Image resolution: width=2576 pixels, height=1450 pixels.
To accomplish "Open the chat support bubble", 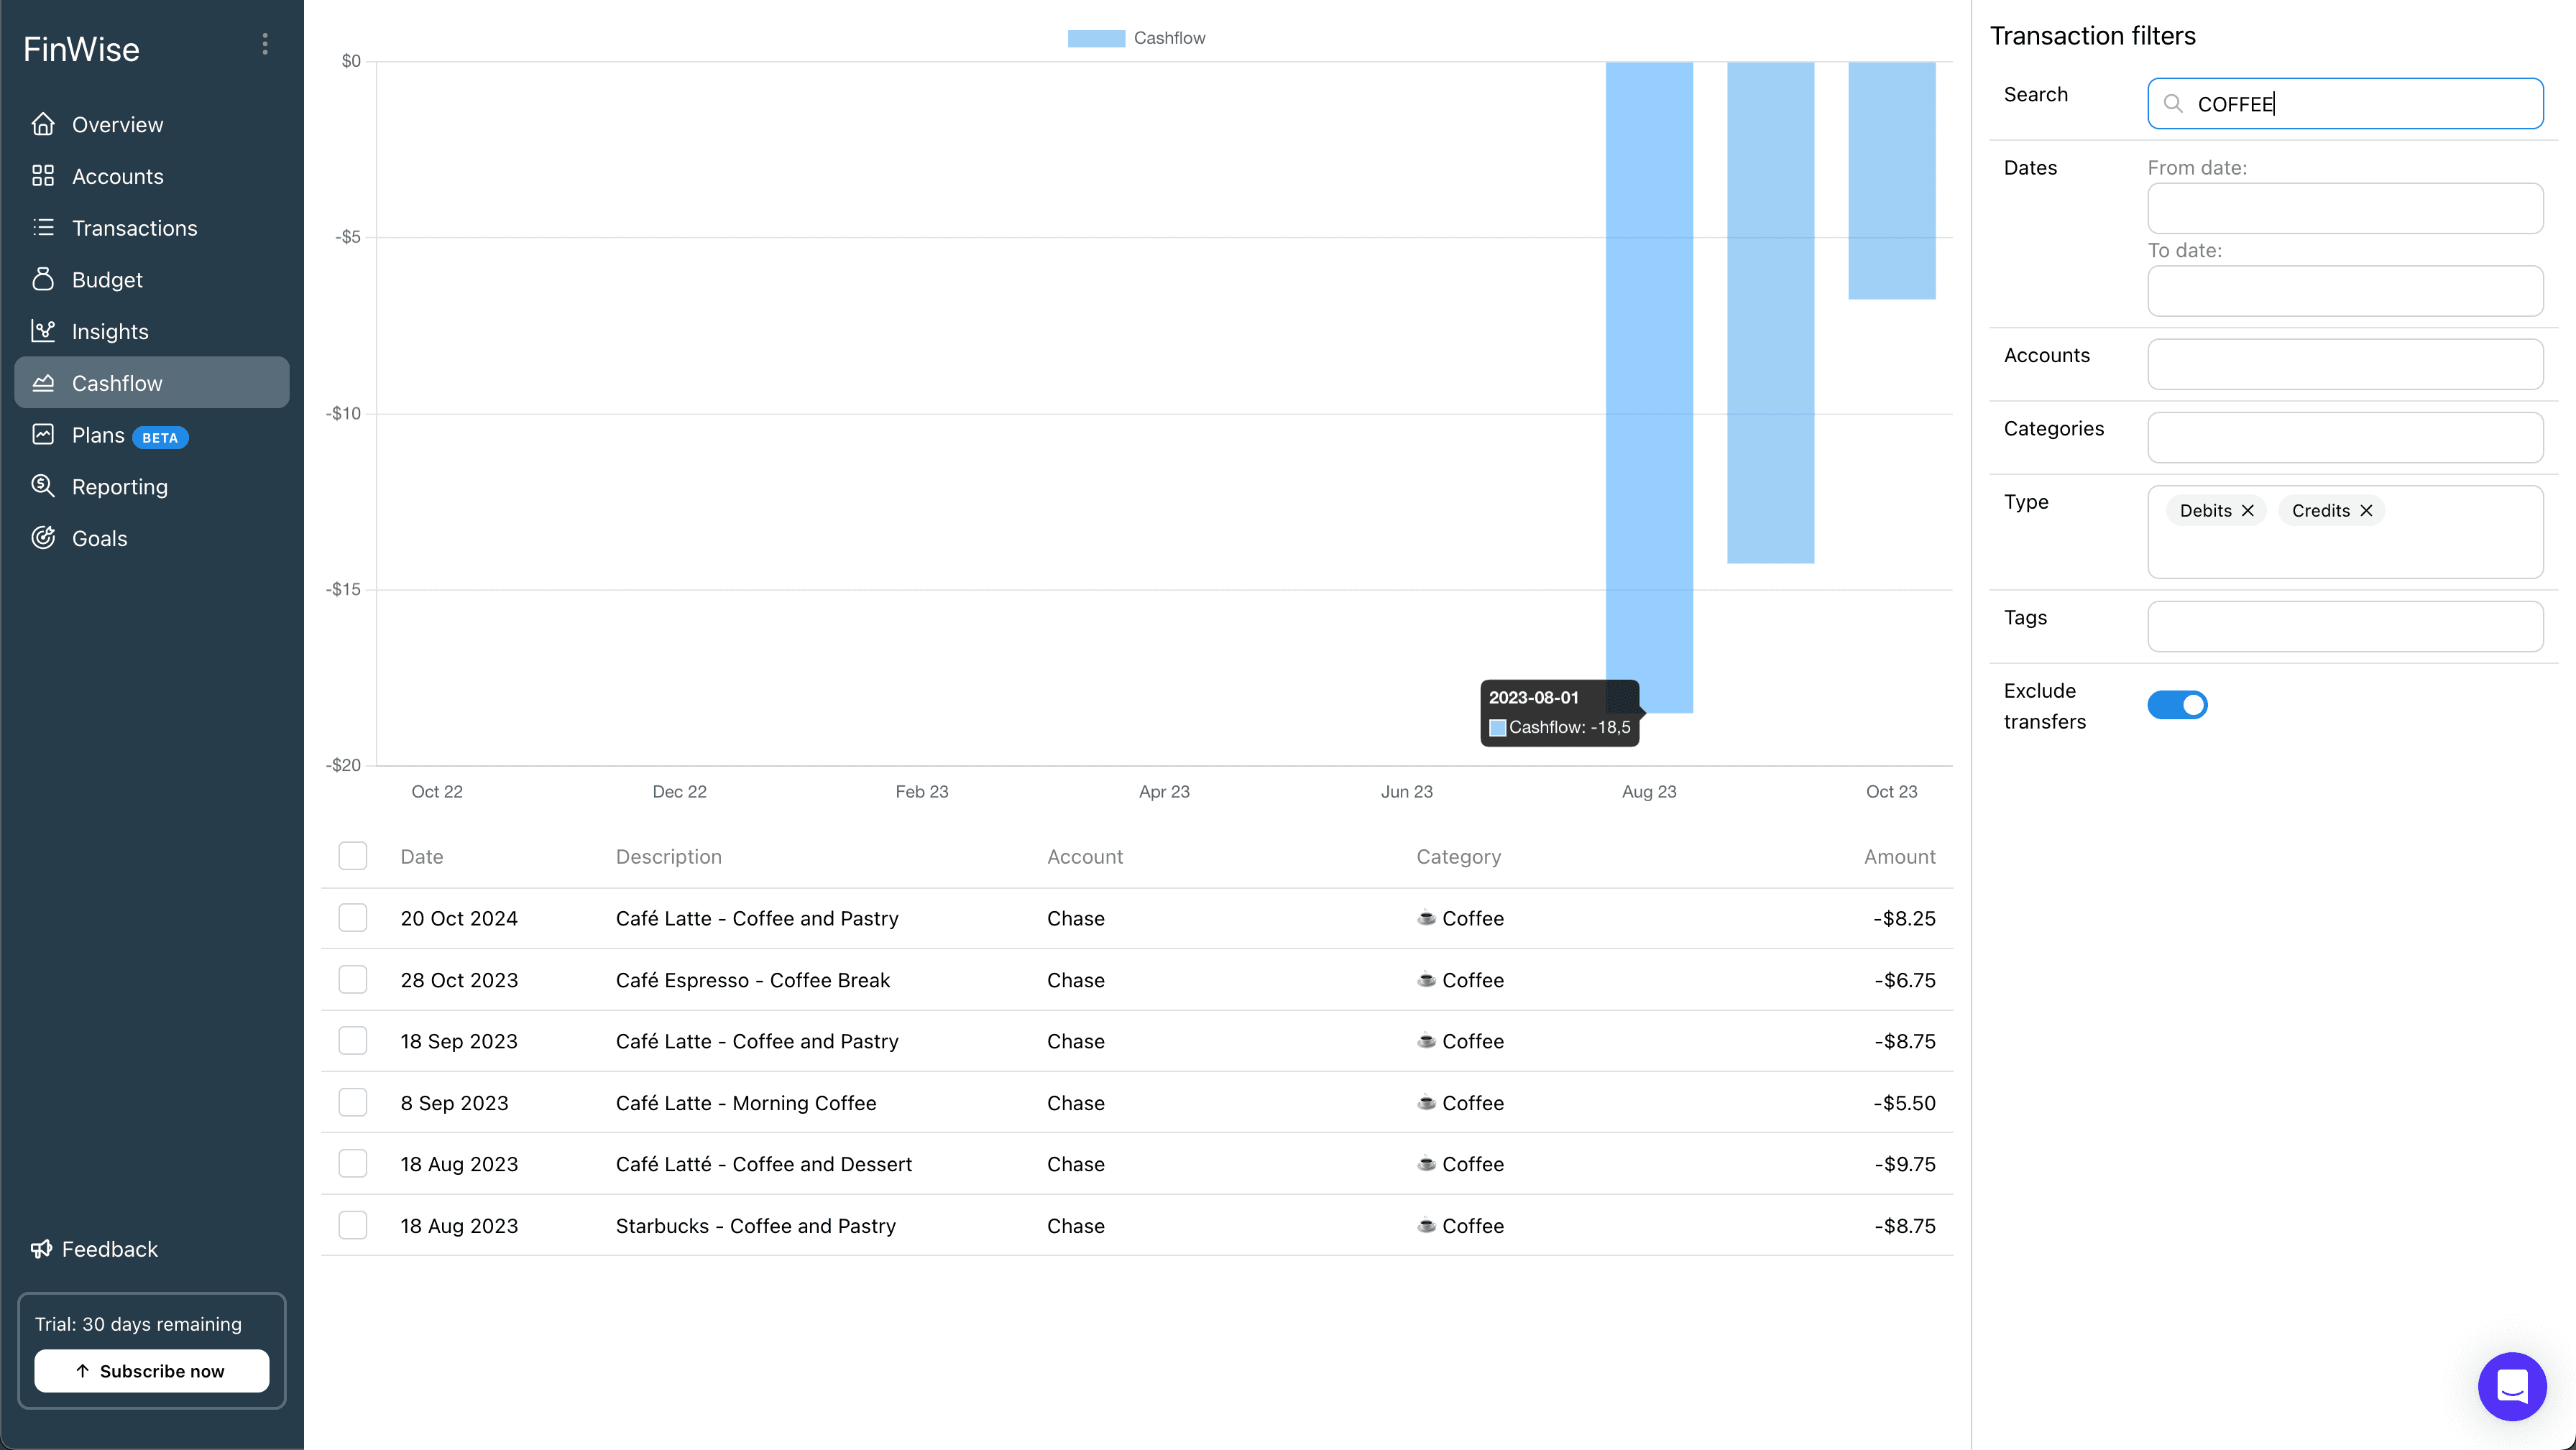I will click(x=2511, y=1386).
